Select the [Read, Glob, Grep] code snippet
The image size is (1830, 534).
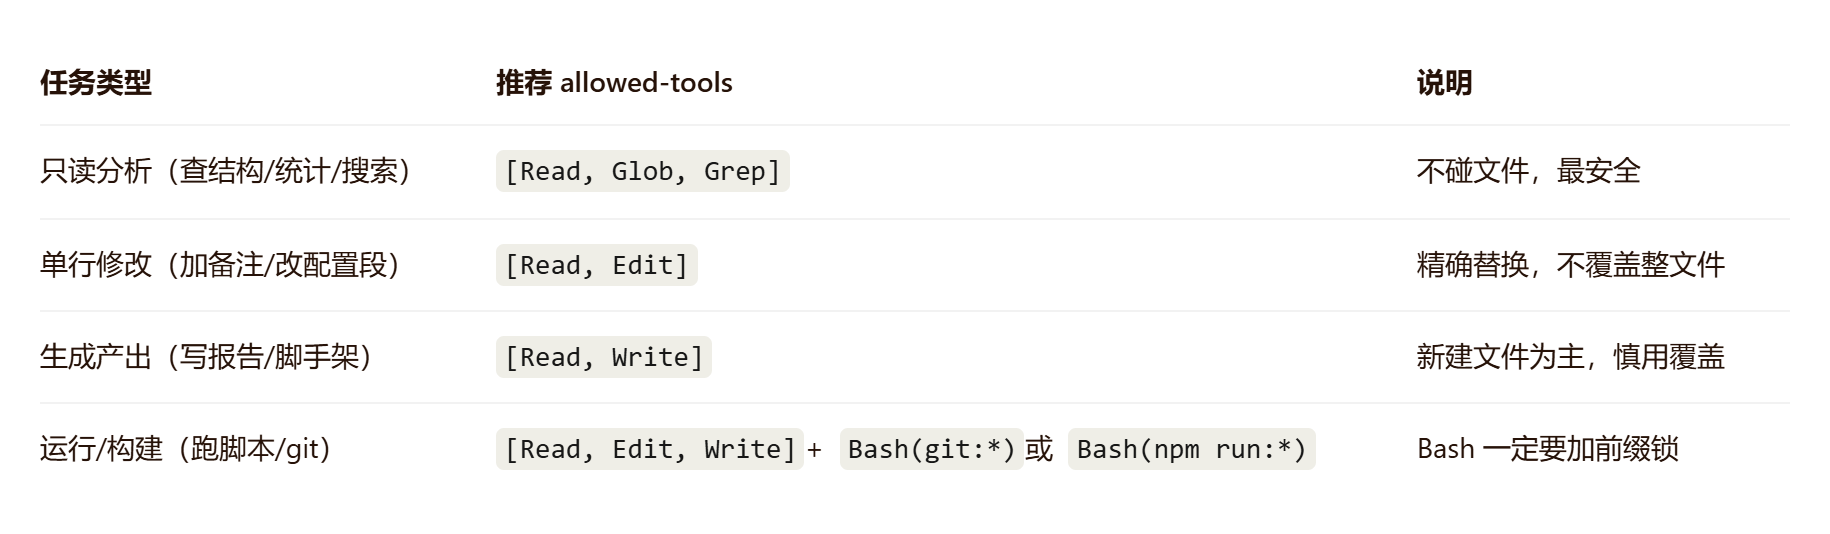click(x=642, y=171)
